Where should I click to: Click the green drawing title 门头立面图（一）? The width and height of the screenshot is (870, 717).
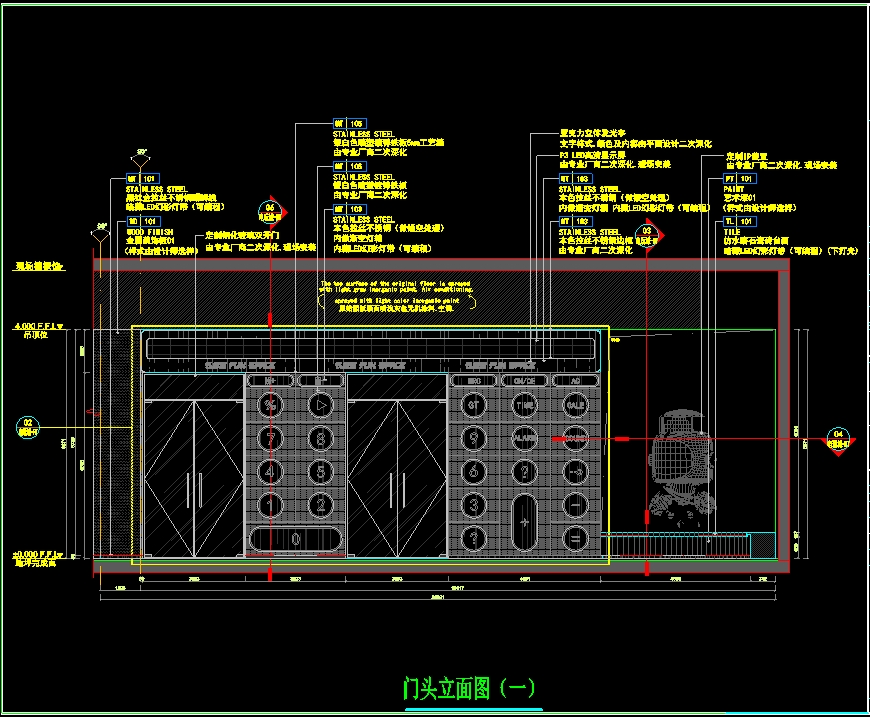470,688
